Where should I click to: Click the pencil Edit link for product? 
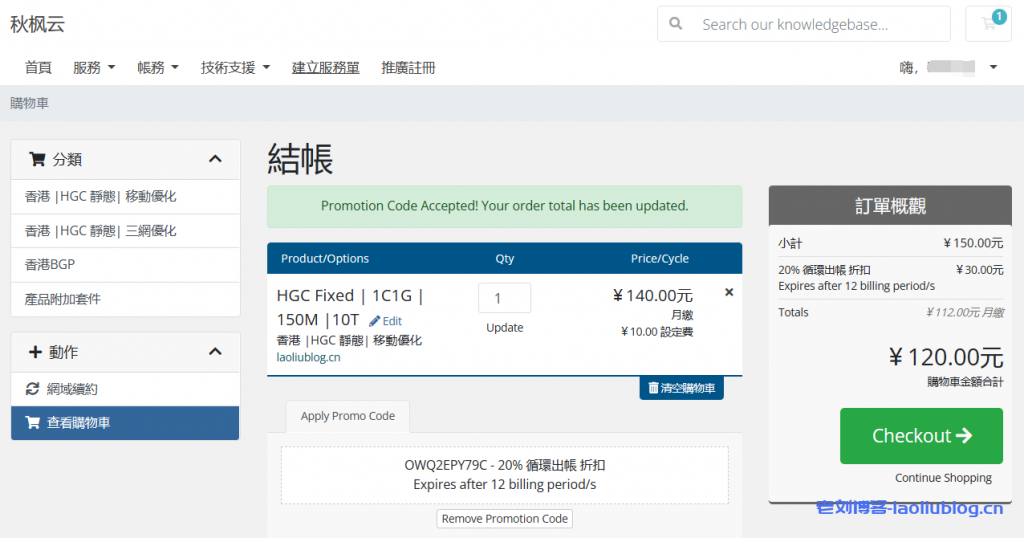tap(385, 321)
